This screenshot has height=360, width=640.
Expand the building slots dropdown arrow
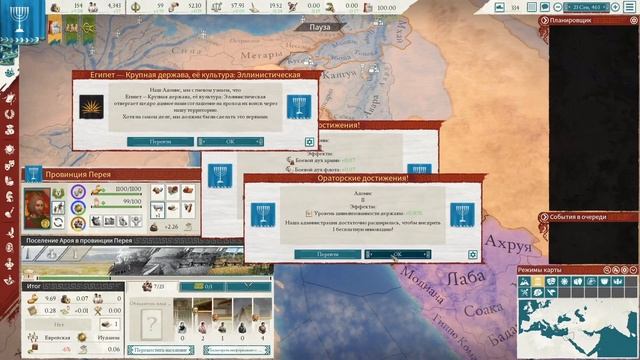[x=248, y=287]
